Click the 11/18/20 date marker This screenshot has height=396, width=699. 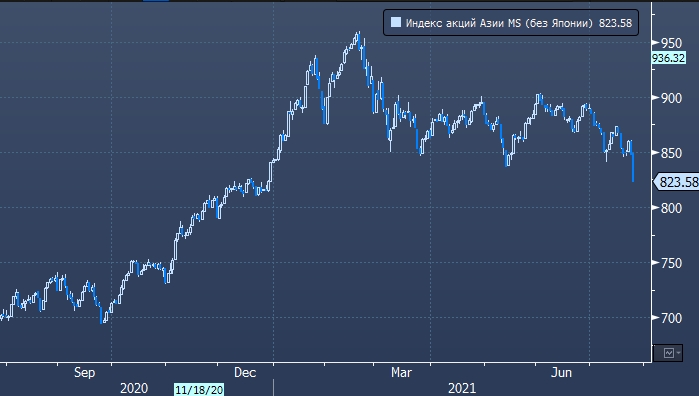point(199,389)
